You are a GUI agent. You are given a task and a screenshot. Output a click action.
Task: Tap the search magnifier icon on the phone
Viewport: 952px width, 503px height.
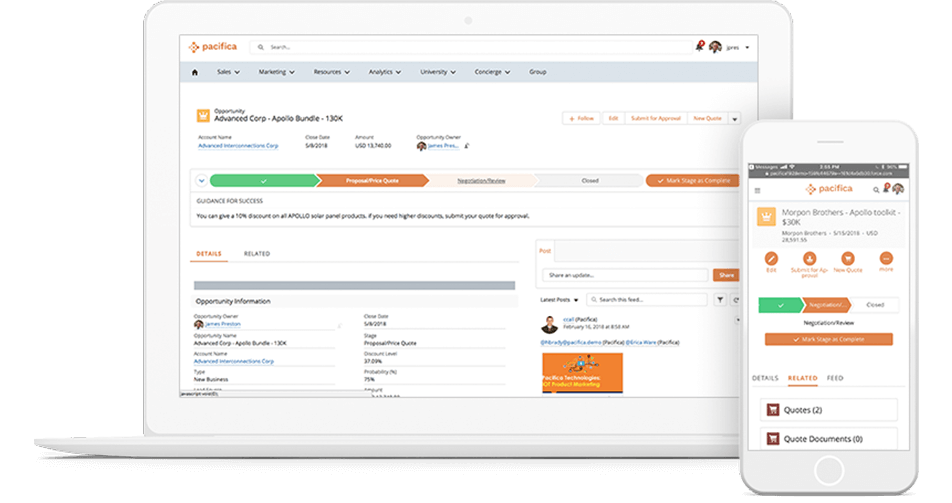tap(876, 189)
